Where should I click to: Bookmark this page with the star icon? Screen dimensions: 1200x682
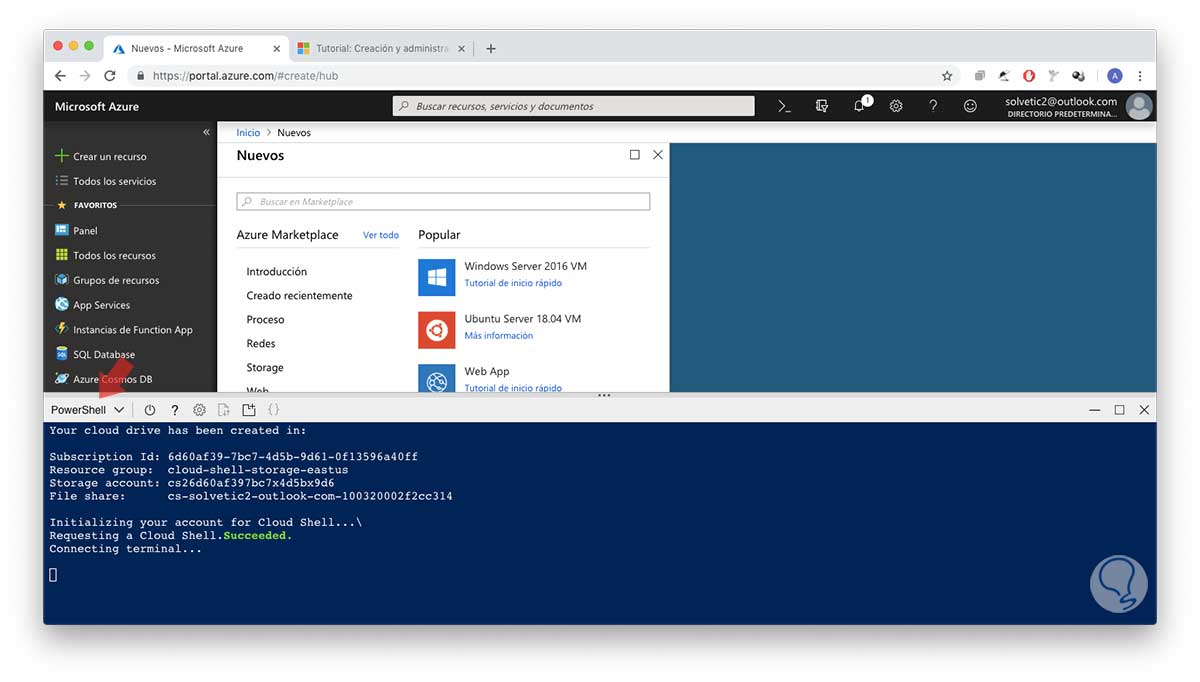click(947, 76)
